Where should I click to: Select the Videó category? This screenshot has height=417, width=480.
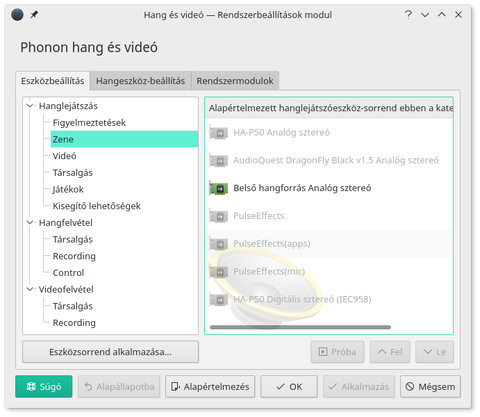pyautogui.click(x=64, y=156)
